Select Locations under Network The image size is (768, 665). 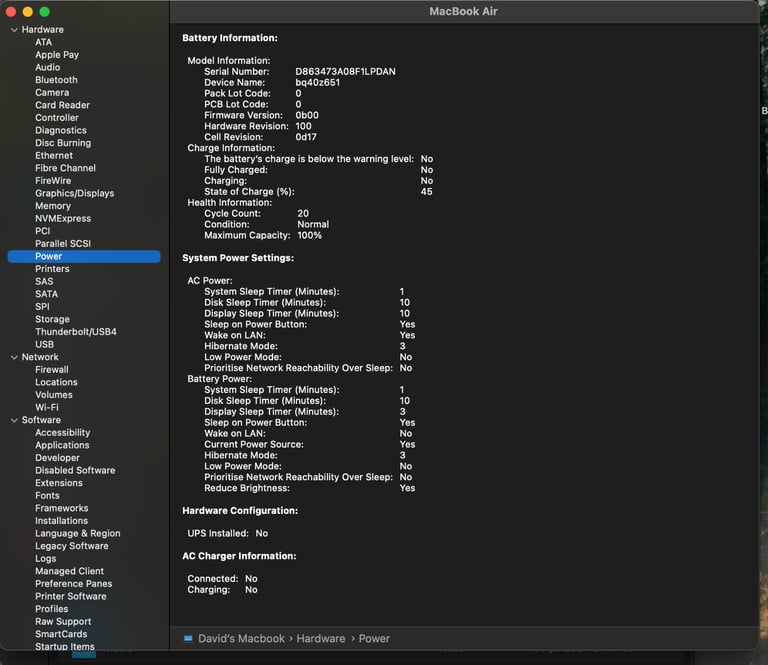[56, 382]
